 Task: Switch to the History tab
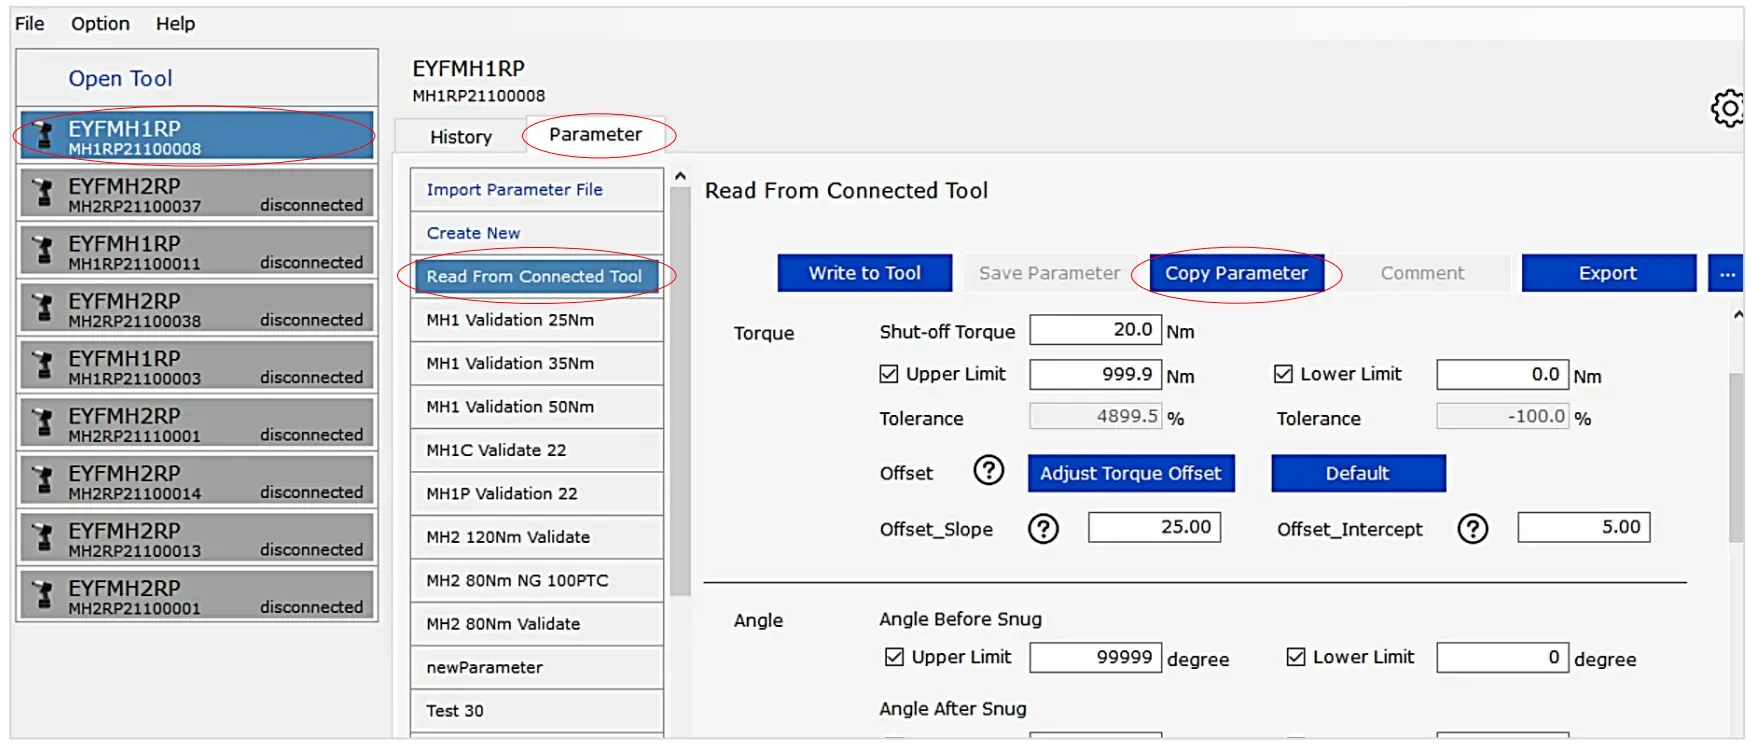tap(461, 137)
